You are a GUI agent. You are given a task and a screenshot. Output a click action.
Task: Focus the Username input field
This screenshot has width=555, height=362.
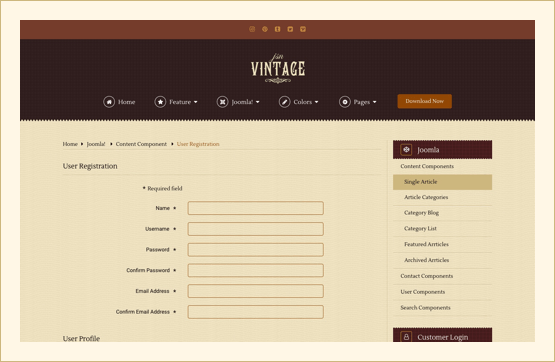click(256, 229)
